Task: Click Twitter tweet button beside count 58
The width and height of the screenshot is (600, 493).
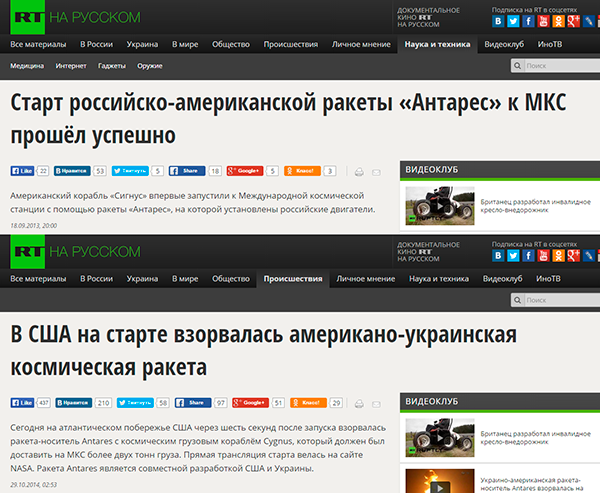Action: pos(135,403)
